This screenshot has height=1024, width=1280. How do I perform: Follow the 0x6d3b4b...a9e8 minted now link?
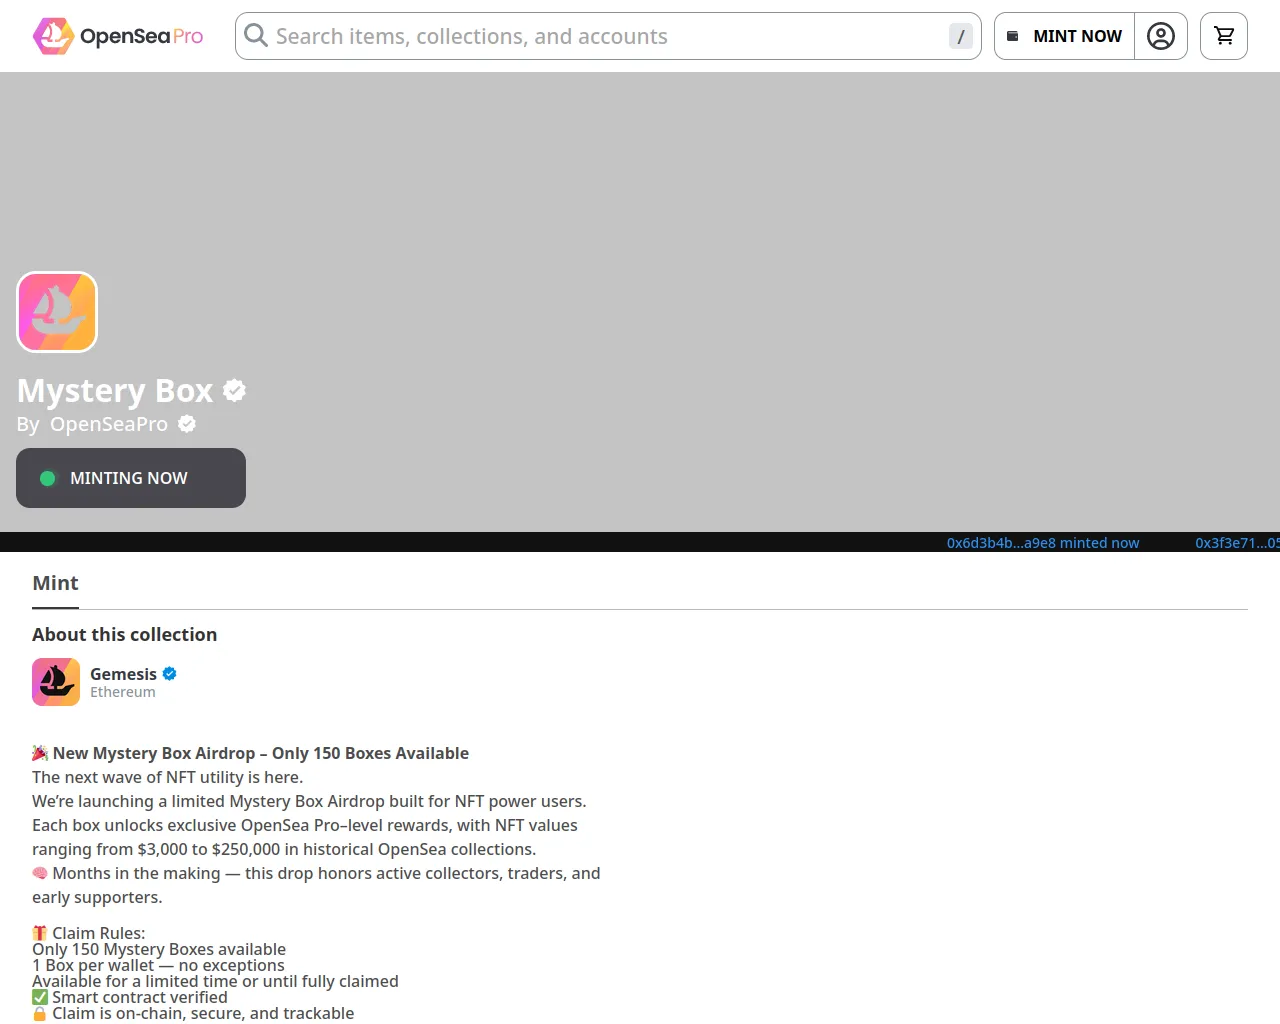1043,542
